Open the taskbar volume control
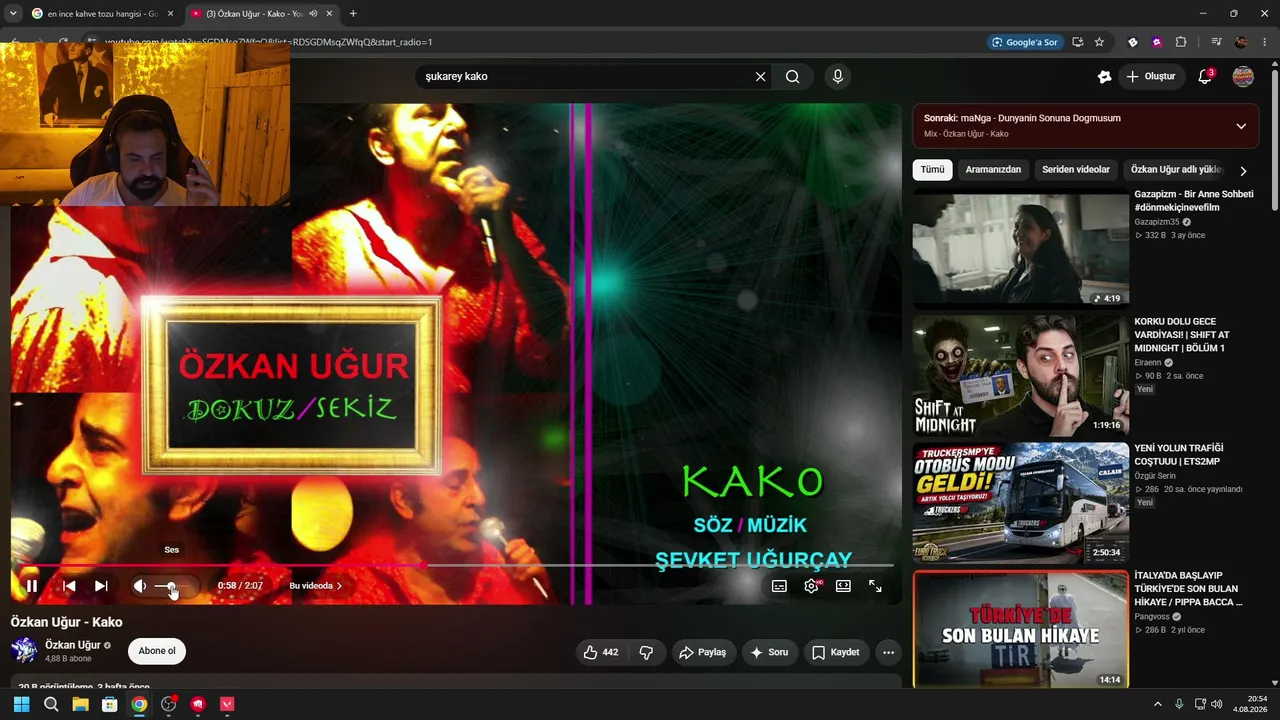 [1216, 704]
